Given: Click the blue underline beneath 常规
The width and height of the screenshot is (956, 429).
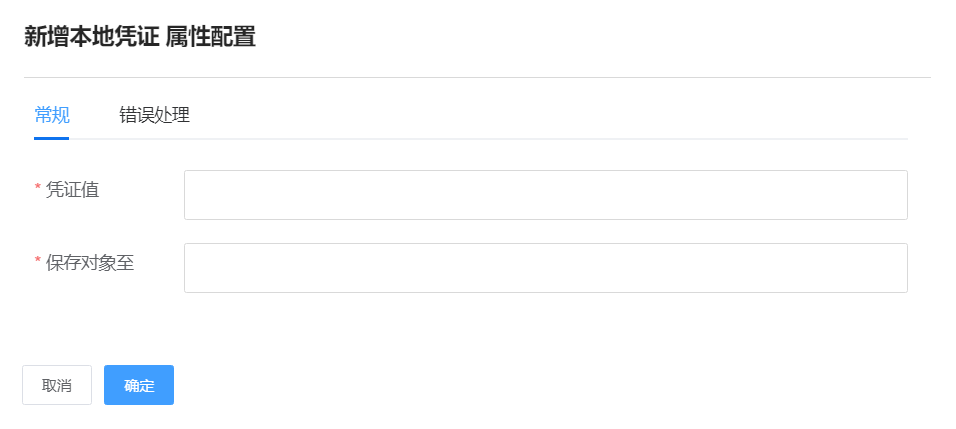Looking at the screenshot, I should (52, 138).
